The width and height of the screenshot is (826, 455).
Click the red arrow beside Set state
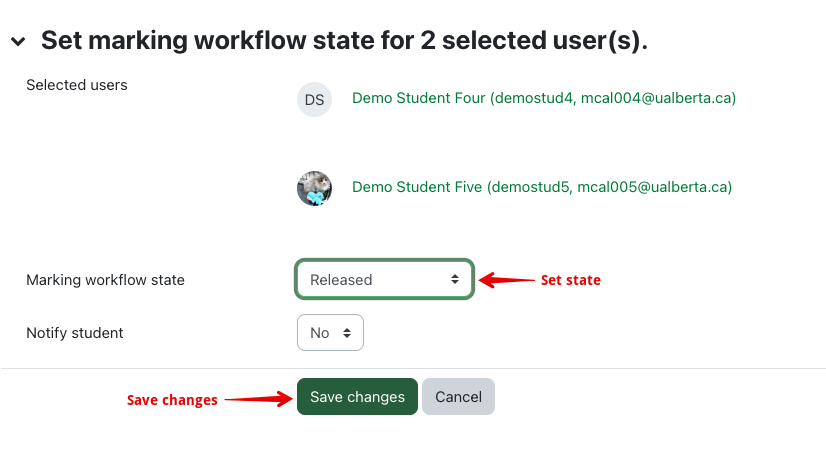tap(506, 280)
